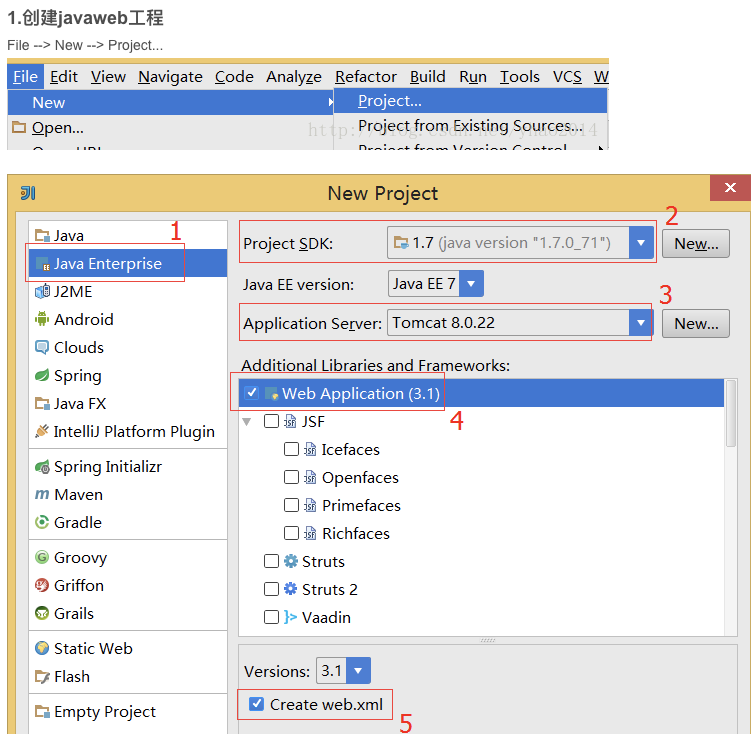Open the Build menu
This screenshot has width=751, height=734.
(x=428, y=77)
